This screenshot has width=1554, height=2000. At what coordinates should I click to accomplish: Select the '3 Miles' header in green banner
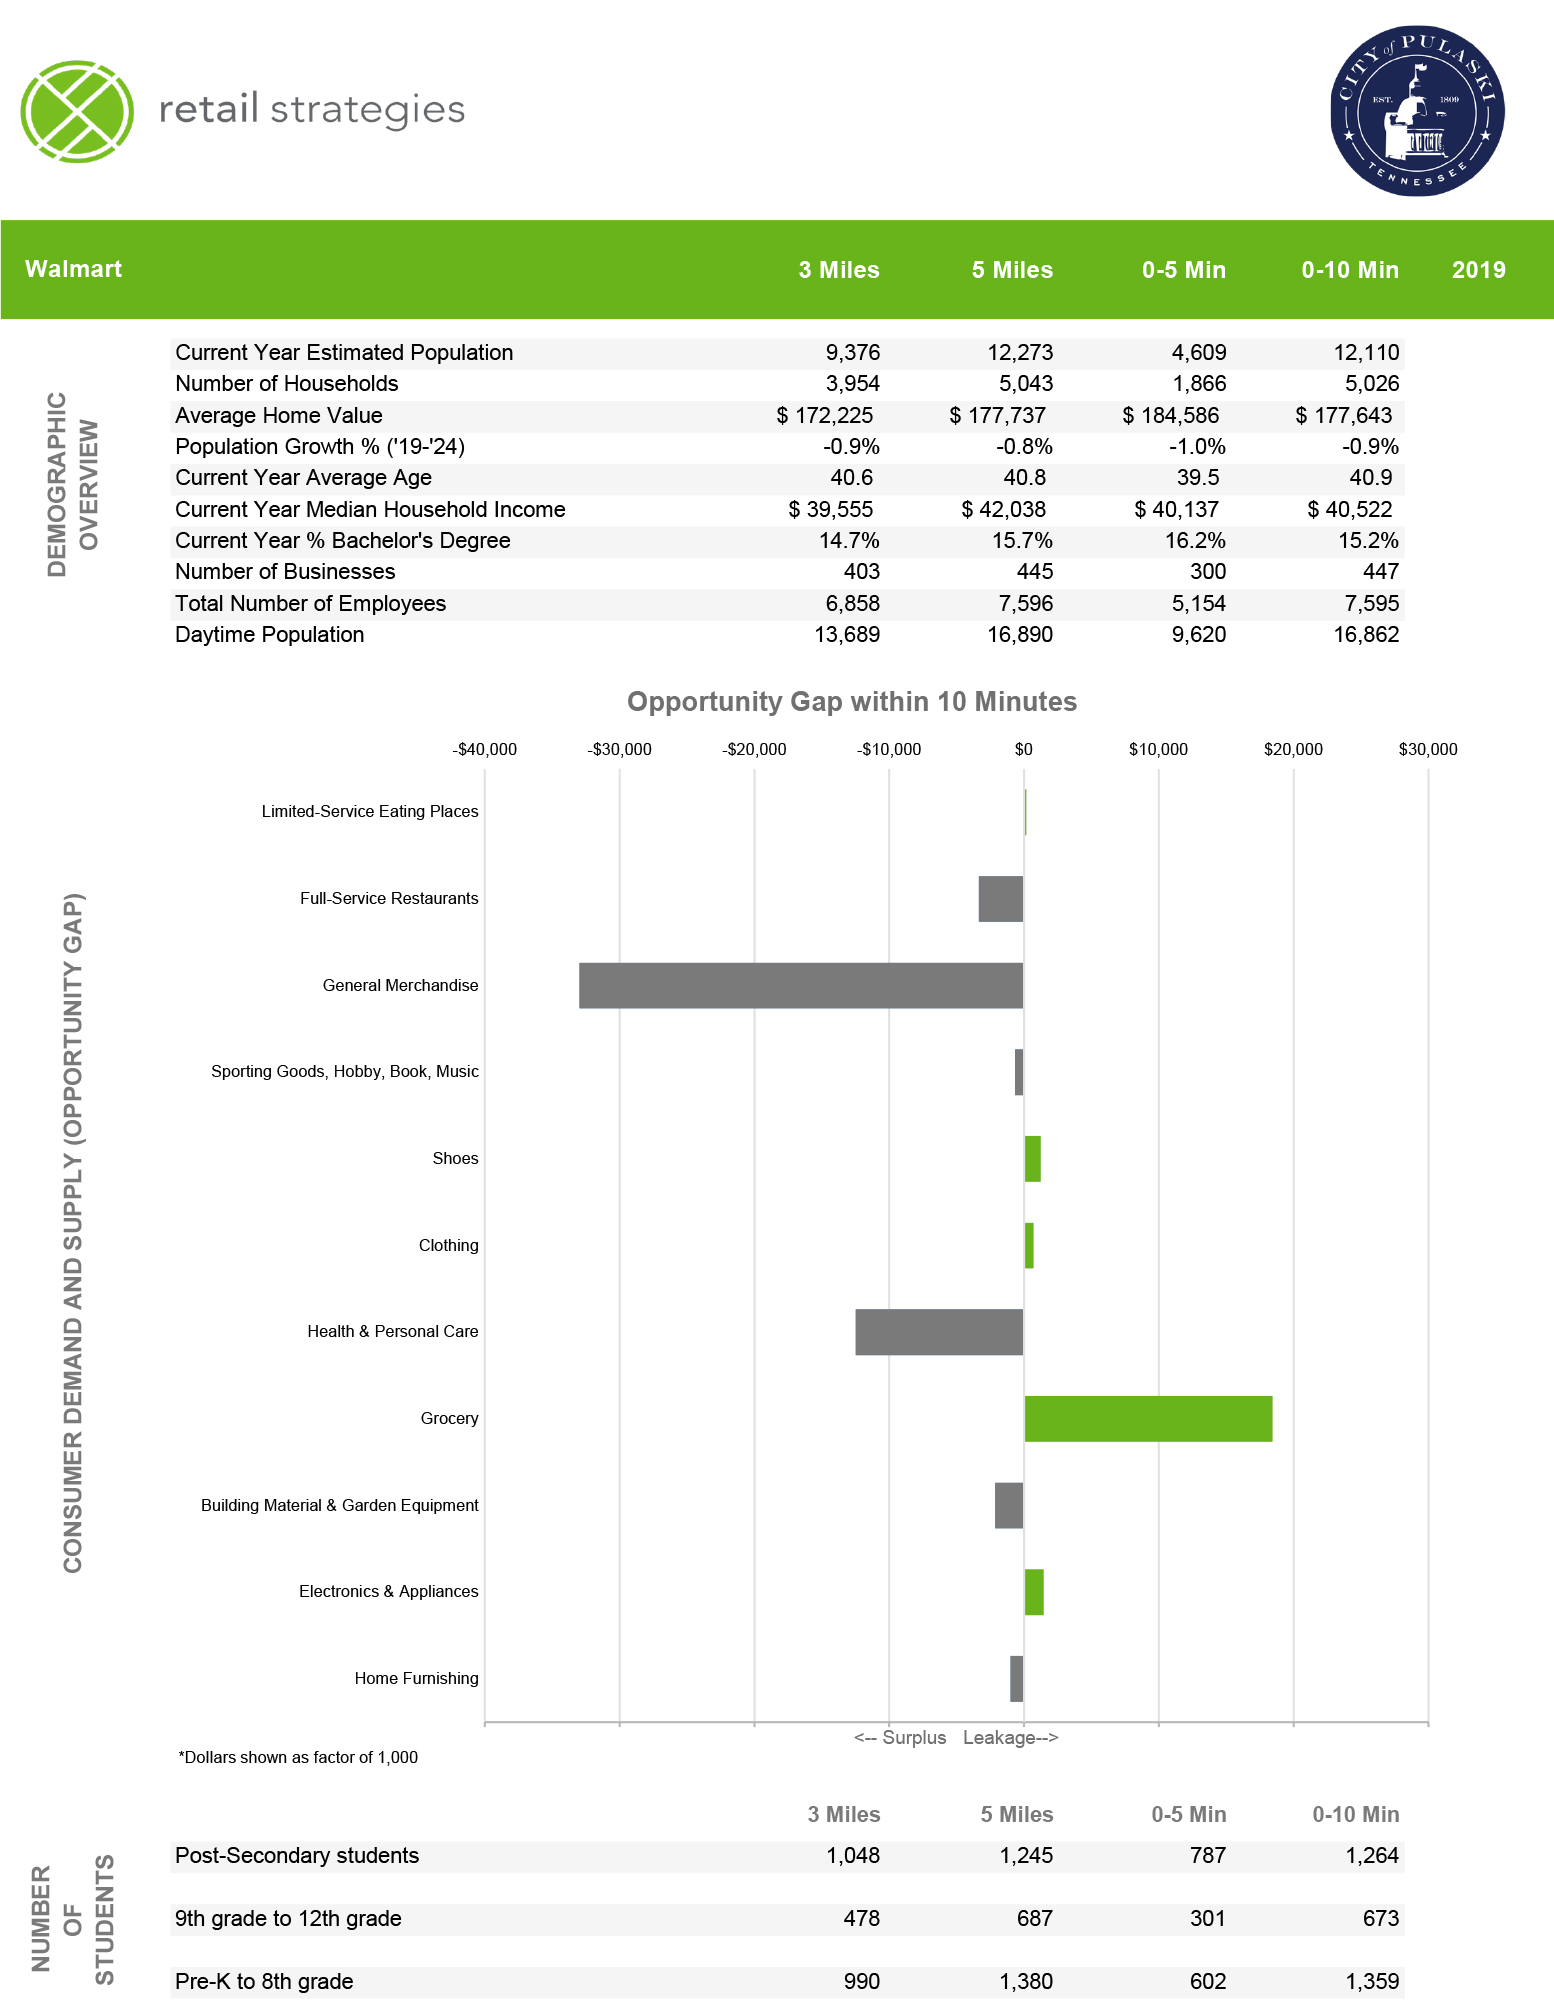pyautogui.click(x=838, y=270)
